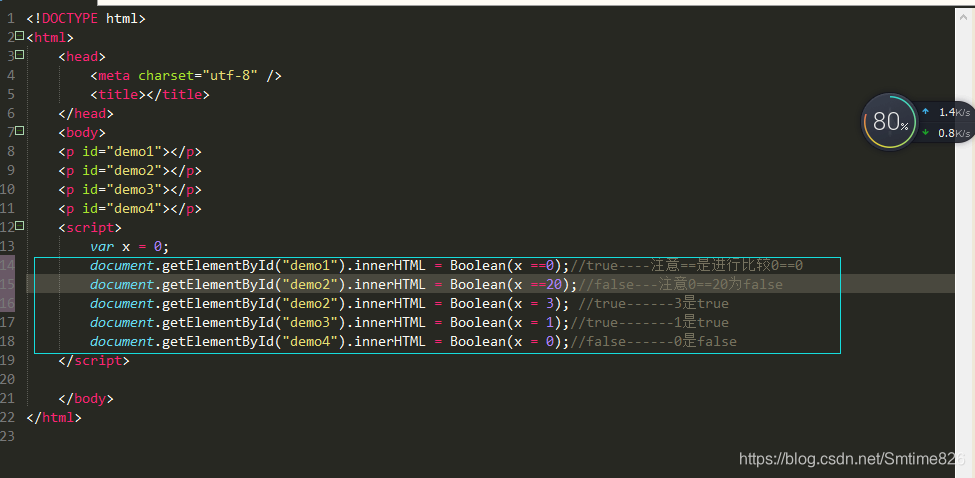
Task: Click the title tag on line 5
Action: [150, 94]
